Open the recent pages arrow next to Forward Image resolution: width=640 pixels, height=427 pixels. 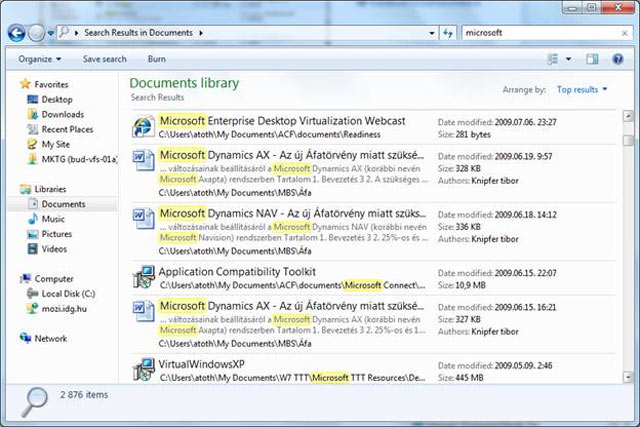[52, 33]
